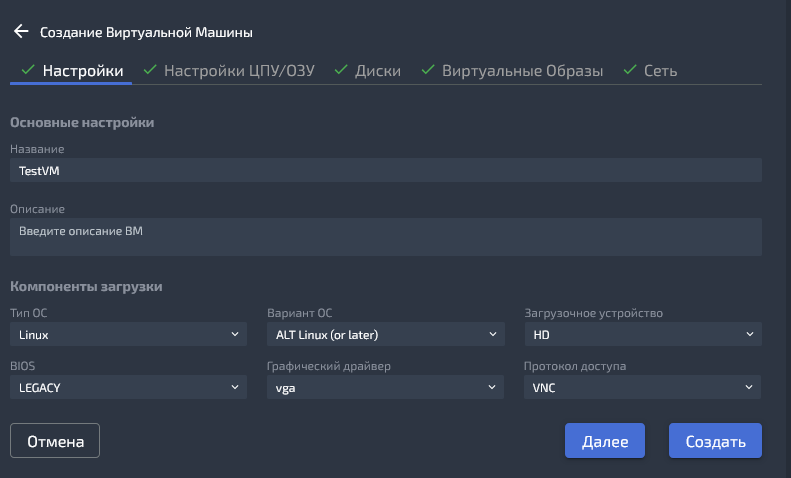Image resolution: width=791 pixels, height=478 pixels.
Task: Click the checkmark icon beside Диски
Action: coord(340,71)
